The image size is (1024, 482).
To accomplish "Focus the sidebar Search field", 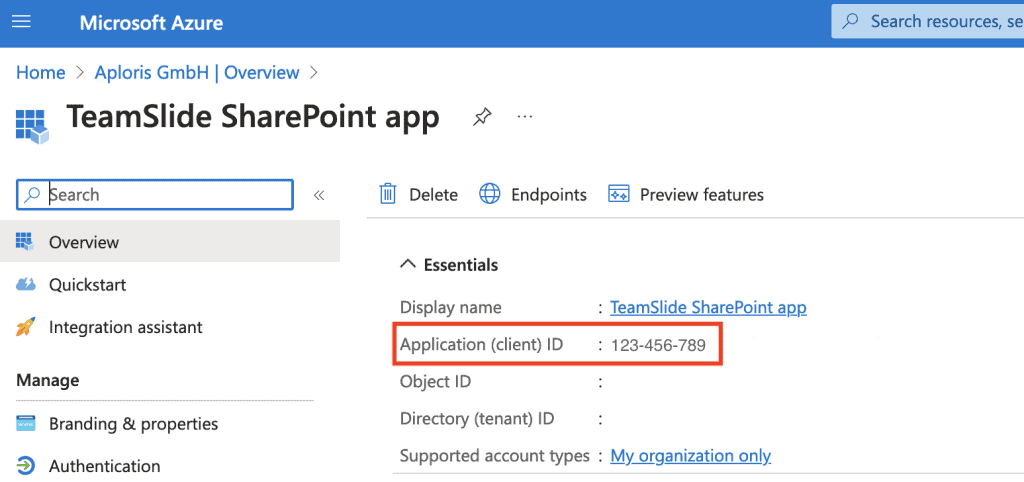I will 155,195.
